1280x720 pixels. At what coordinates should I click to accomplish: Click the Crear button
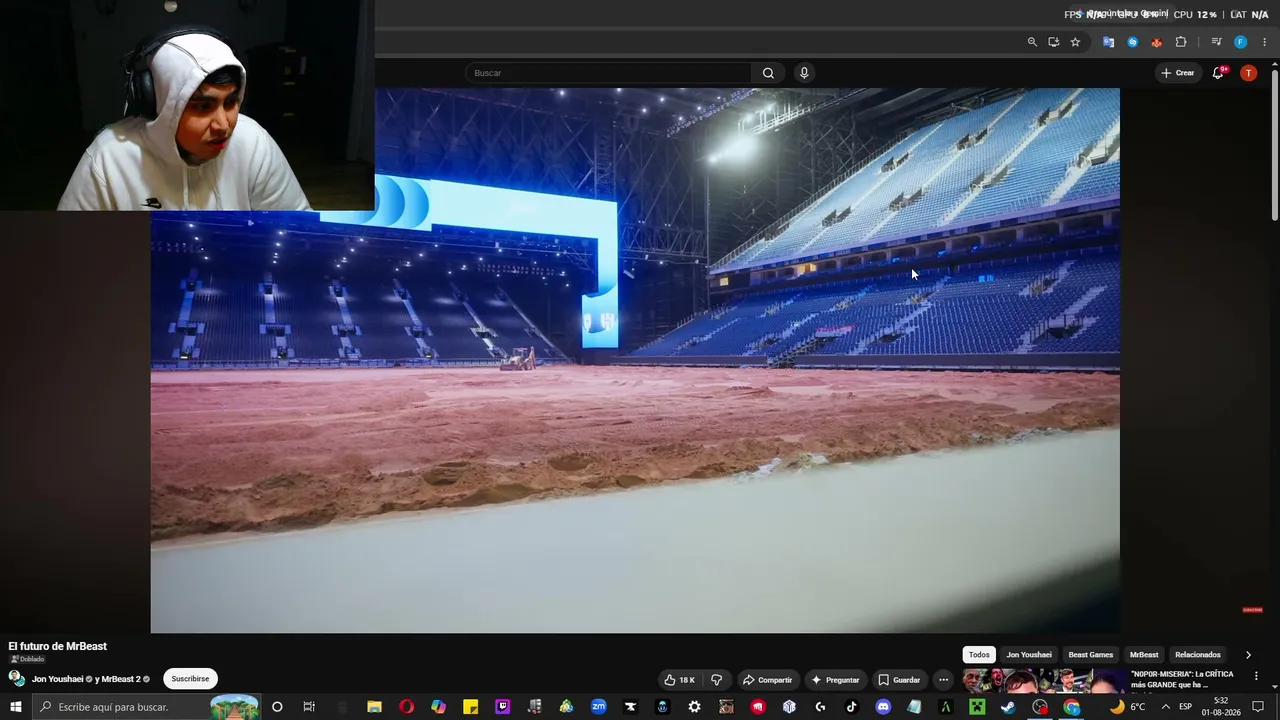[1178, 73]
